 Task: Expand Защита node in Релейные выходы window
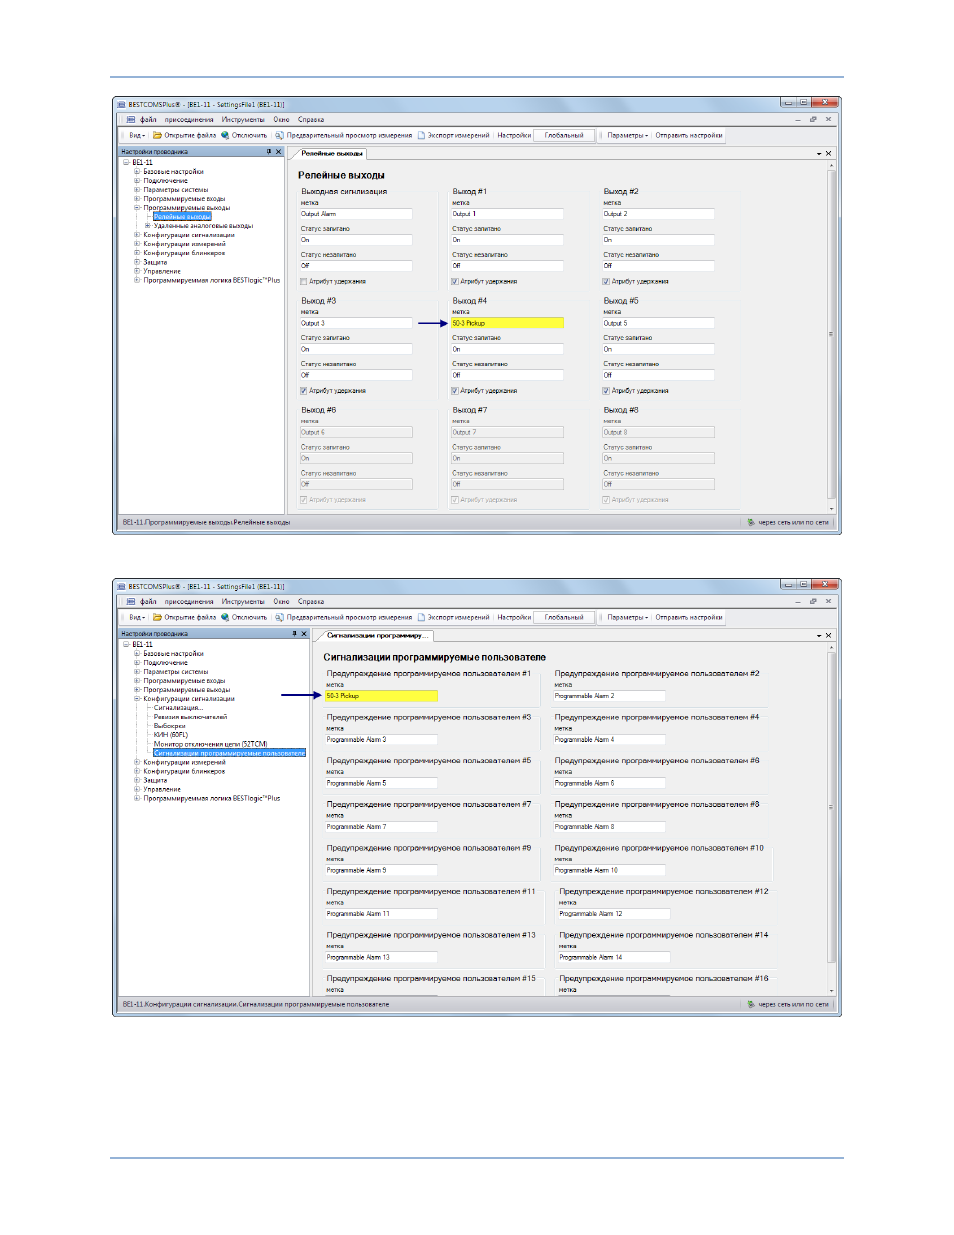click(x=137, y=262)
